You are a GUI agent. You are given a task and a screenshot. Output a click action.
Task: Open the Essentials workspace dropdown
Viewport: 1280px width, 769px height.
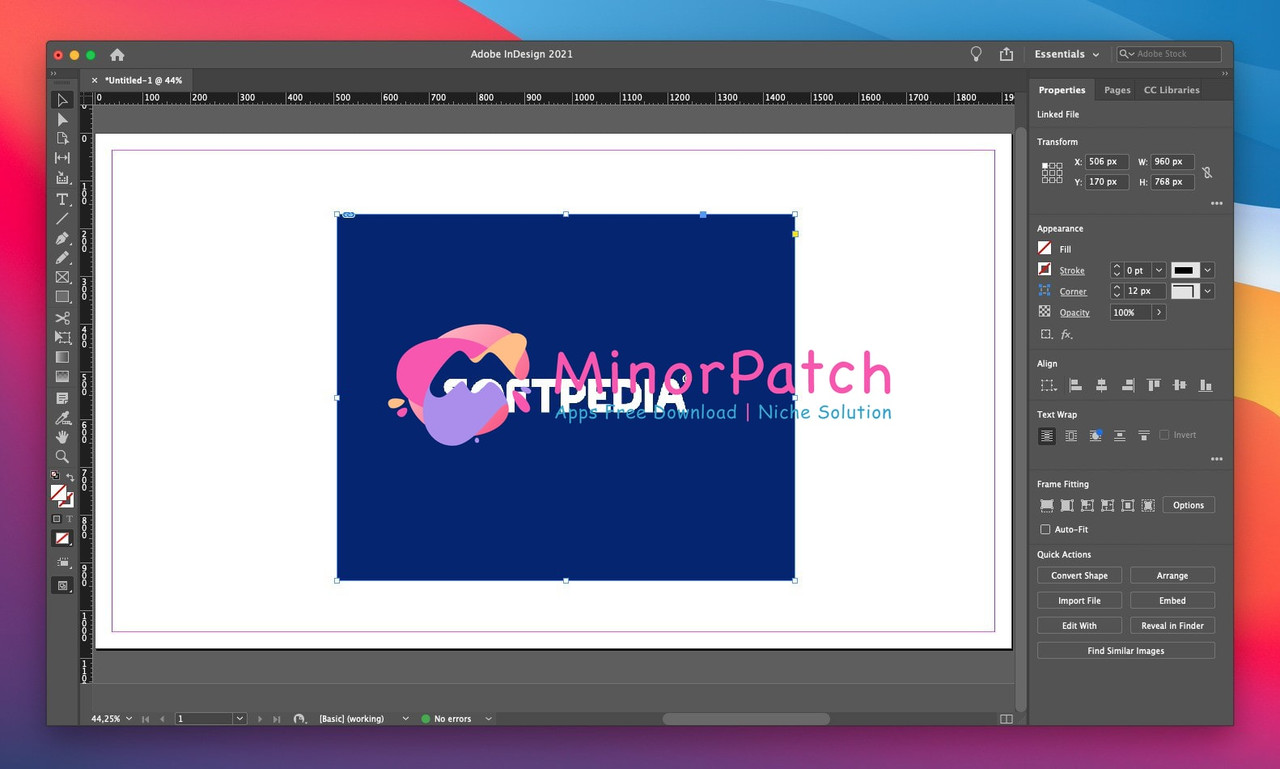point(1066,54)
